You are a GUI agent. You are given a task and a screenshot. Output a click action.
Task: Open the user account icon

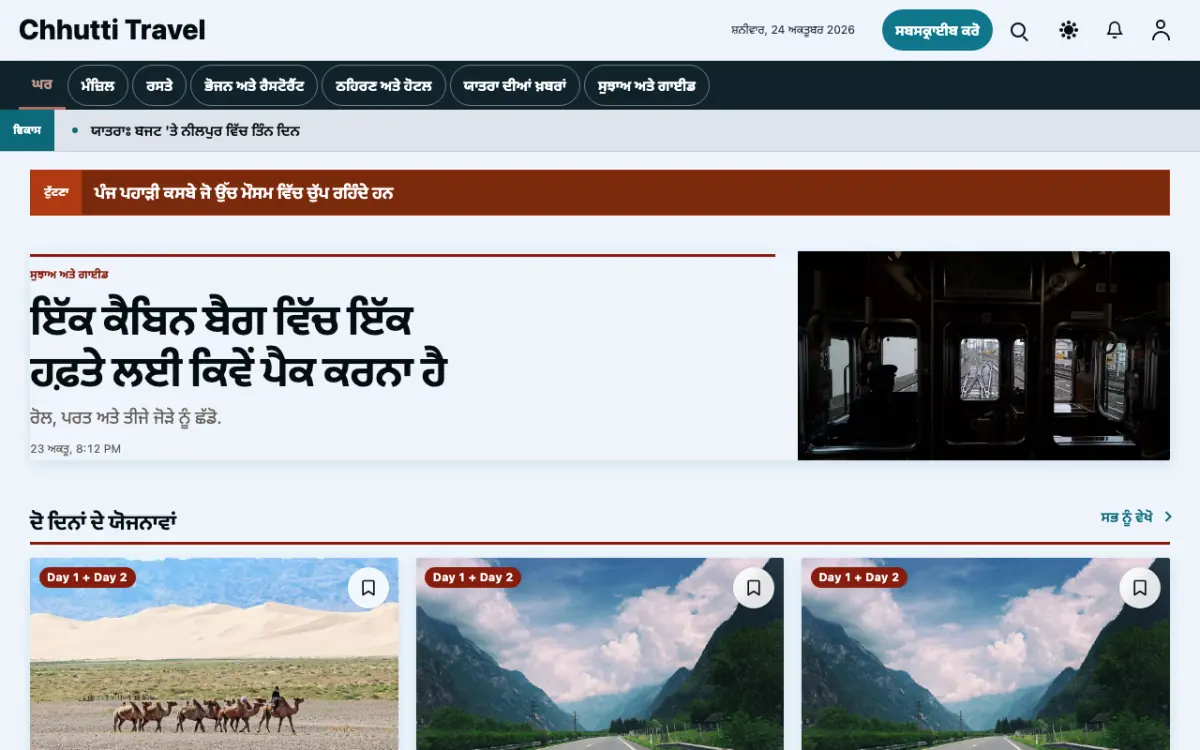tap(1160, 31)
